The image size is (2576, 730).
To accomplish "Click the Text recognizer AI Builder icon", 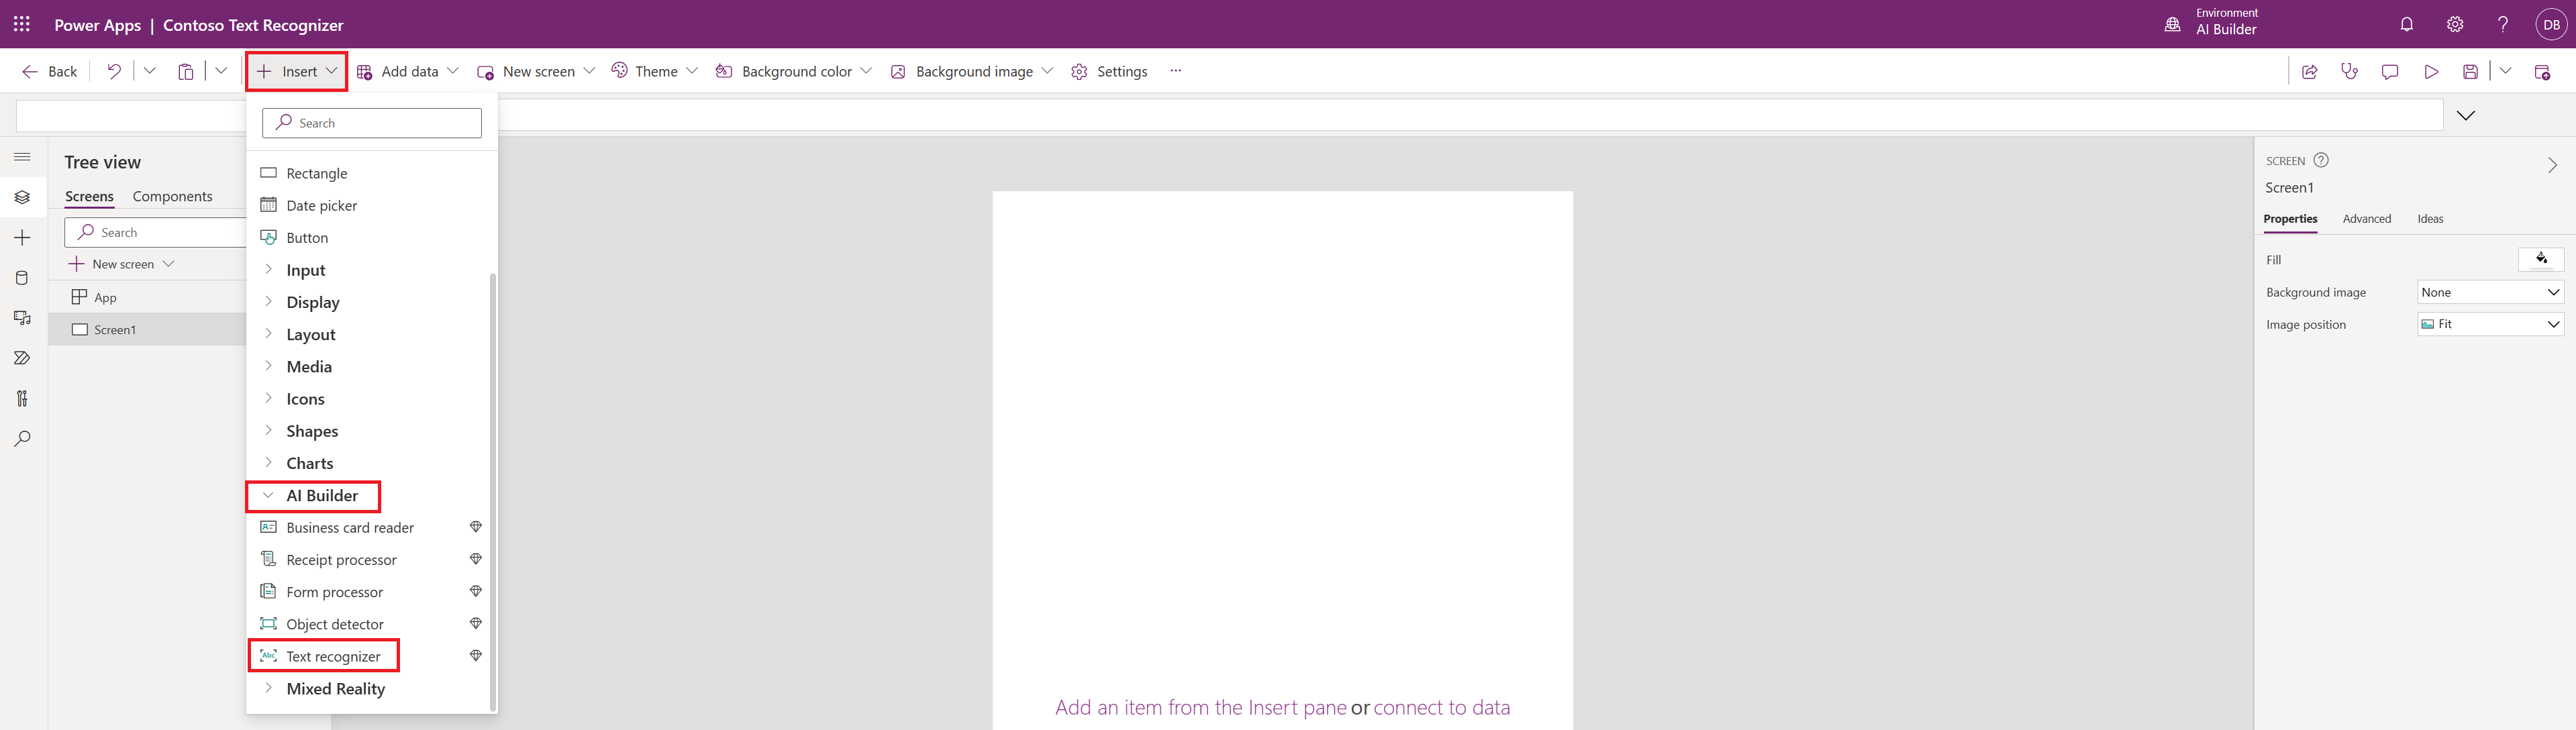I will 268,656.
